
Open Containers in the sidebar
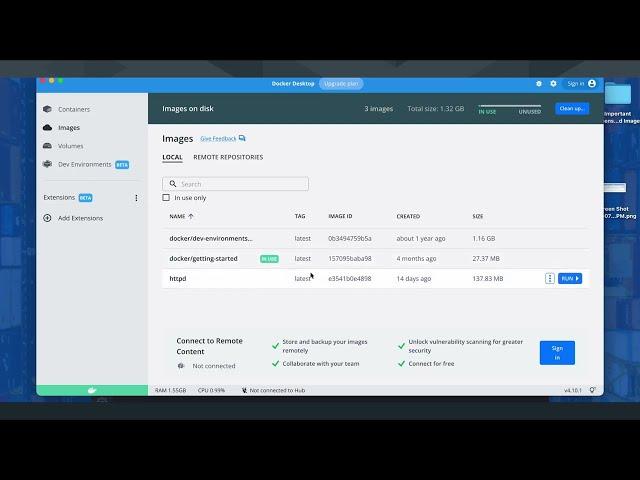coord(74,109)
